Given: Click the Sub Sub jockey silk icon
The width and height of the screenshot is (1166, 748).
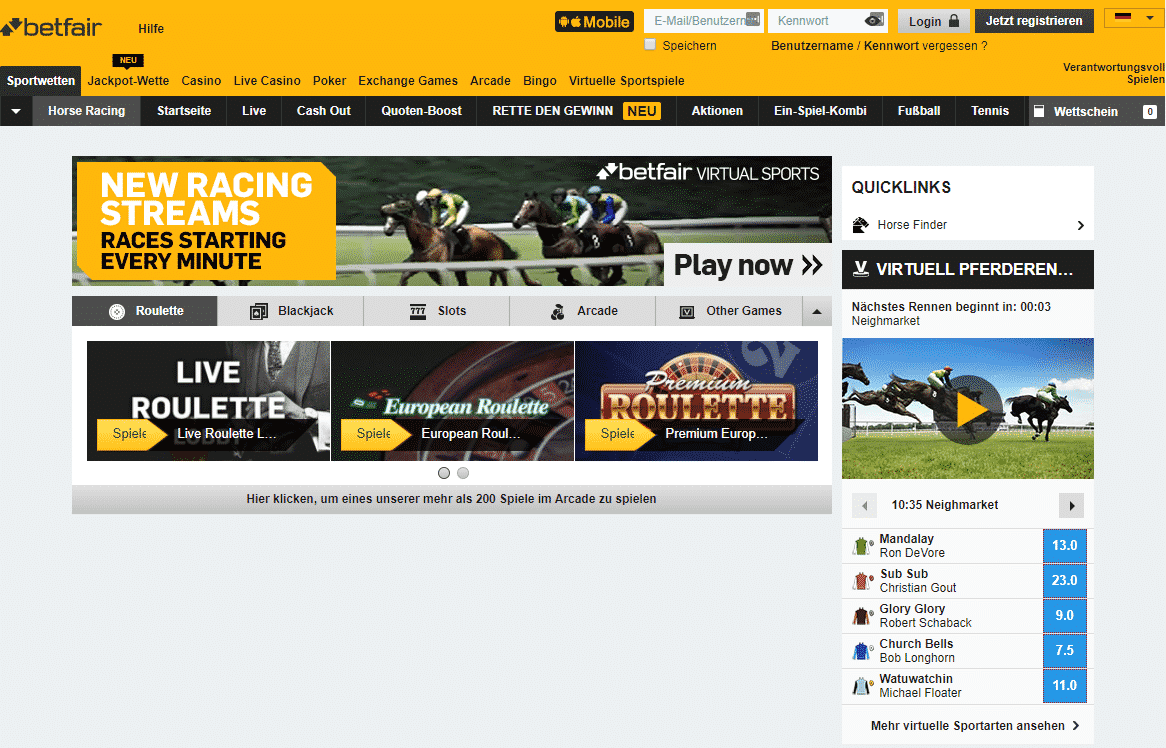Looking at the screenshot, I should [x=862, y=581].
